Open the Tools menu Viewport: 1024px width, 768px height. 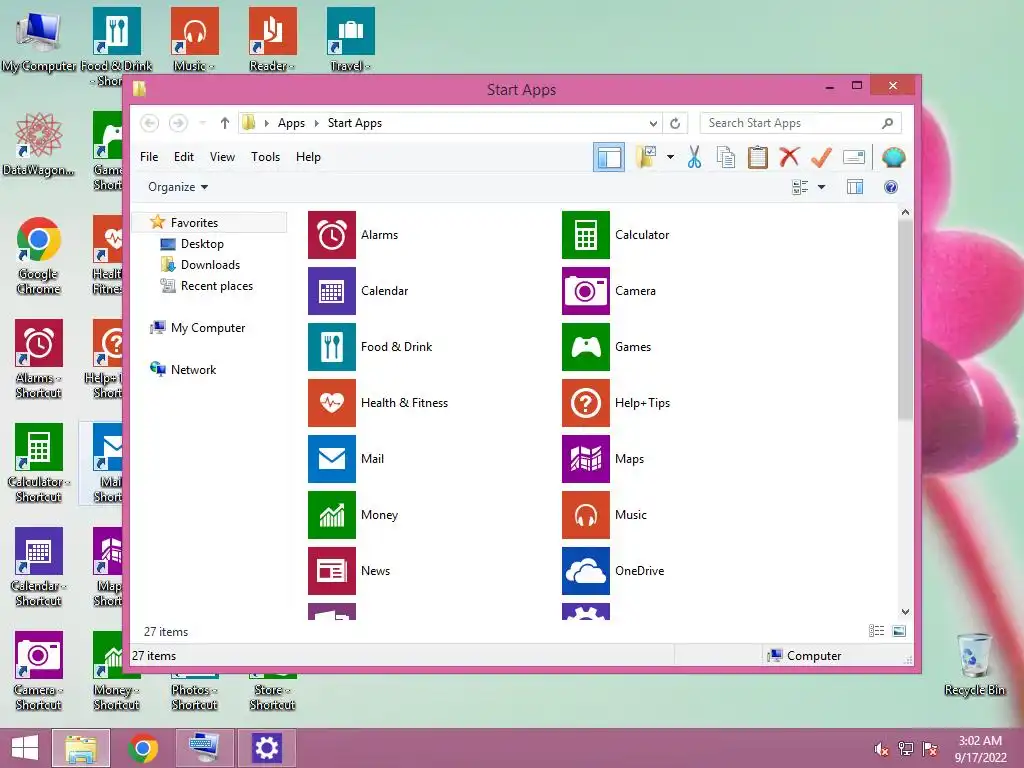click(x=265, y=157)
